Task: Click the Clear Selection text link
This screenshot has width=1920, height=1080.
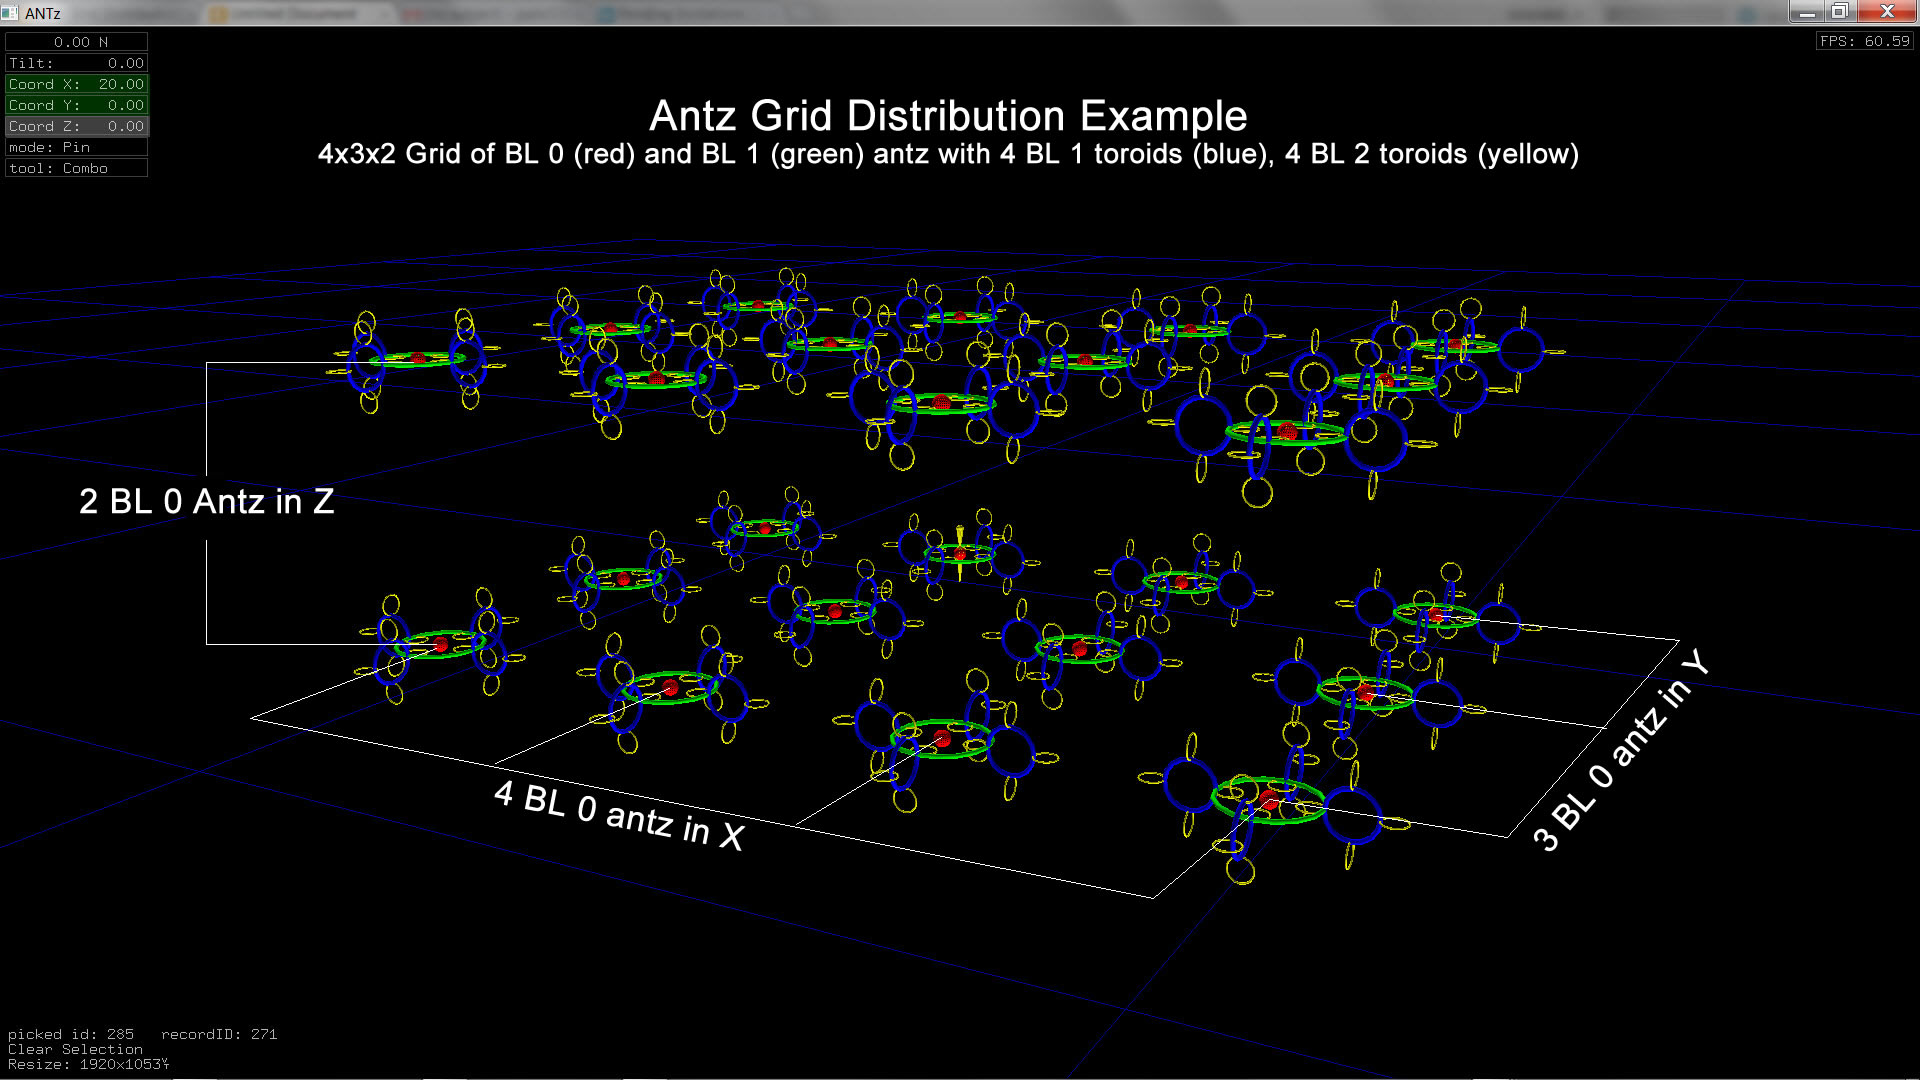Action: pyautogui.click(x=75, y=1049)
